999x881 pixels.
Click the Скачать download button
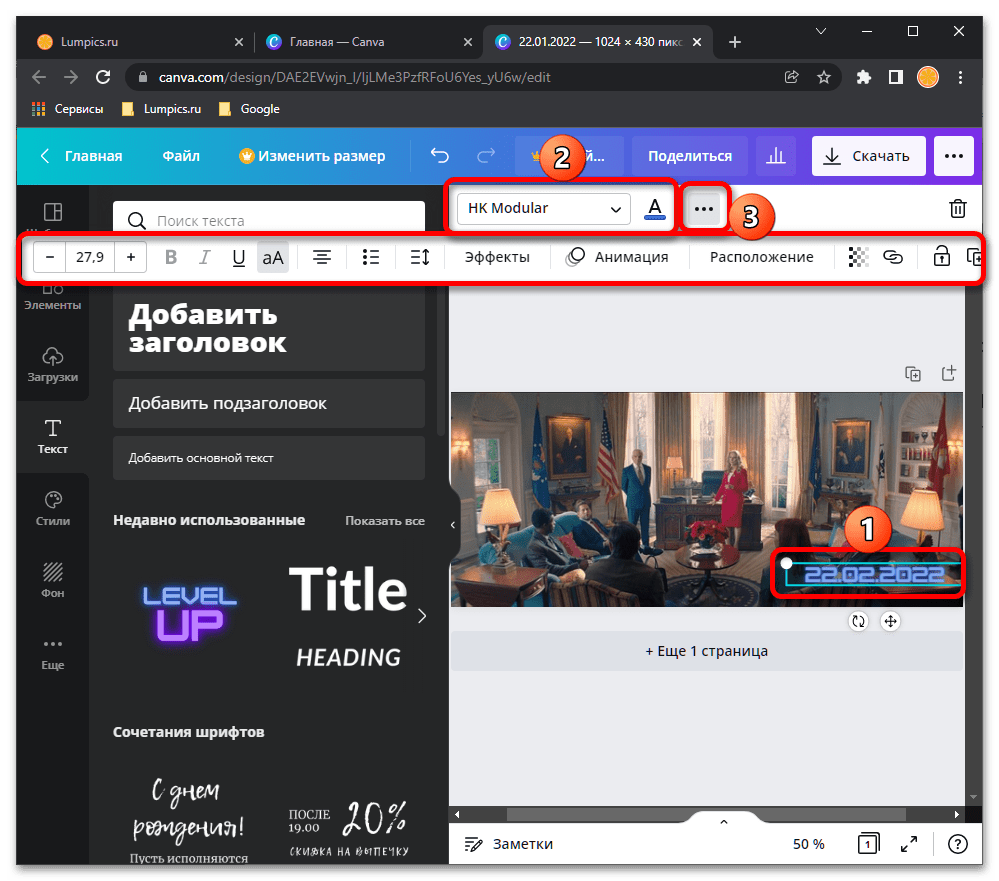(x=868, y=156)
